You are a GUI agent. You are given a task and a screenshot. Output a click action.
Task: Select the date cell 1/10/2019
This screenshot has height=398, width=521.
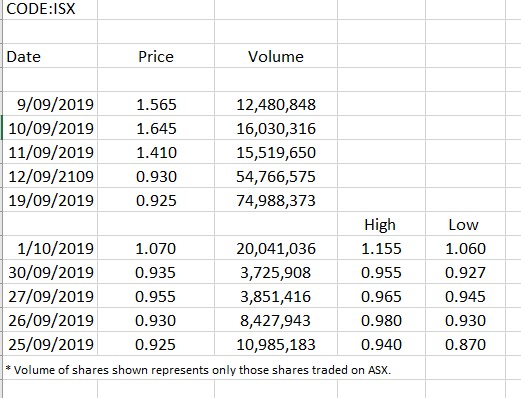click(50, 248)
